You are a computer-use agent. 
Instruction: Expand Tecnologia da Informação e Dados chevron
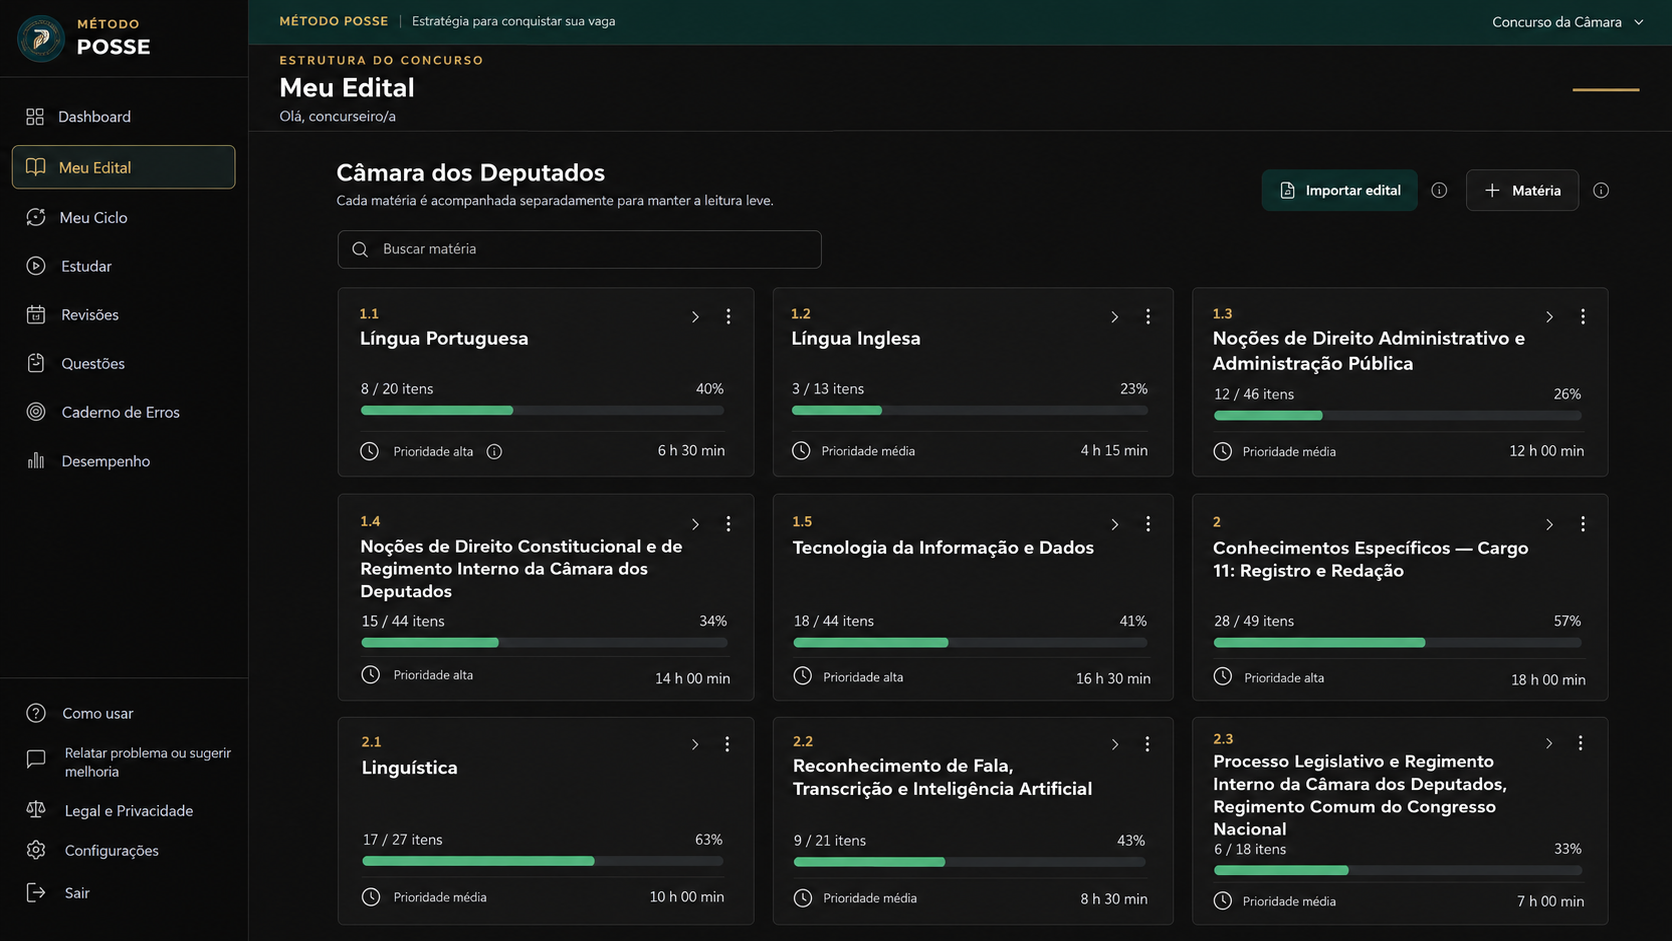[1114, 524]
